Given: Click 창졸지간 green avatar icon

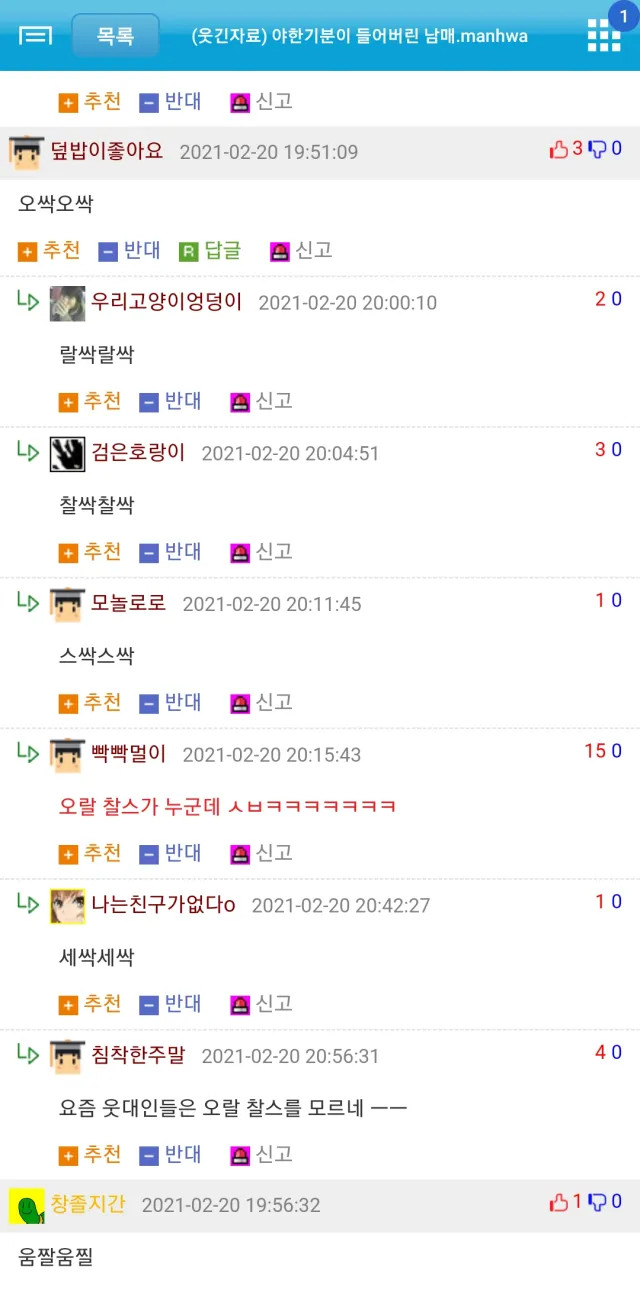Looking at the screenshot, I should coord(26,1206).
